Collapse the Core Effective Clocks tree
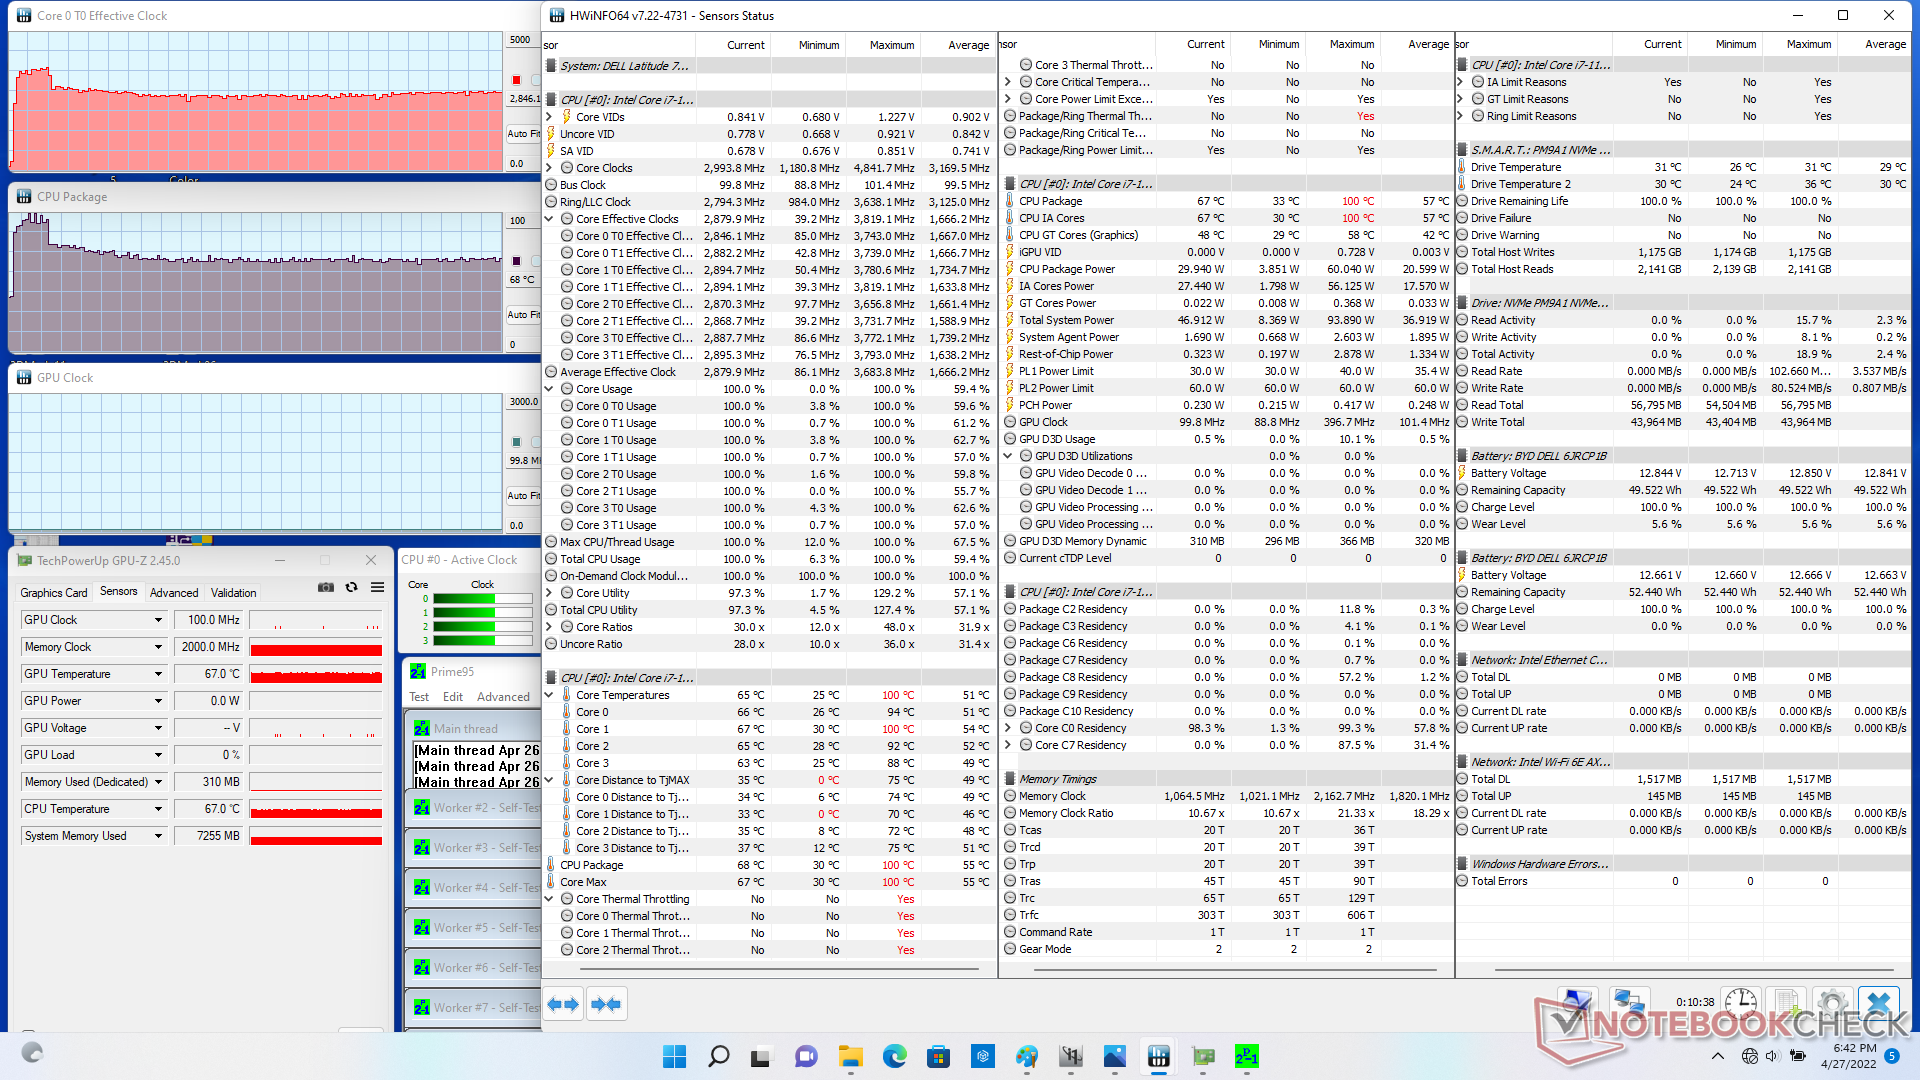 (550, 219)
